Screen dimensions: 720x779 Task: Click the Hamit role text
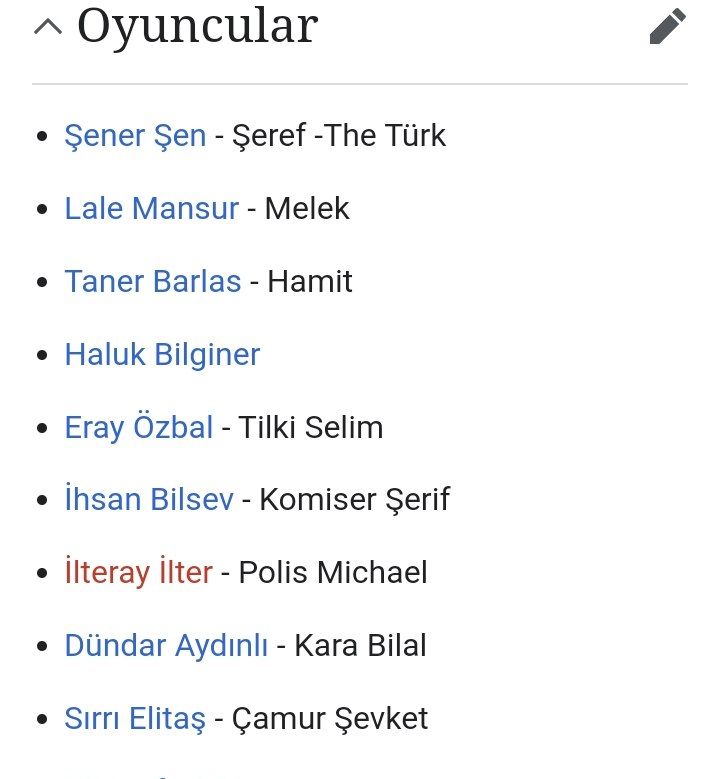pyautogui.click(x=310, y=281)
